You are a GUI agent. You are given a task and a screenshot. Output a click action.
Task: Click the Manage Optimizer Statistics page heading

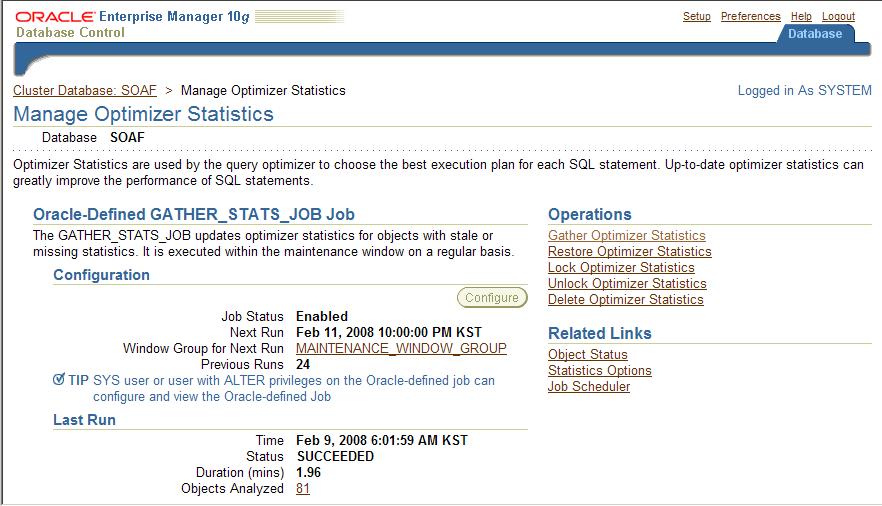point(143,114)
